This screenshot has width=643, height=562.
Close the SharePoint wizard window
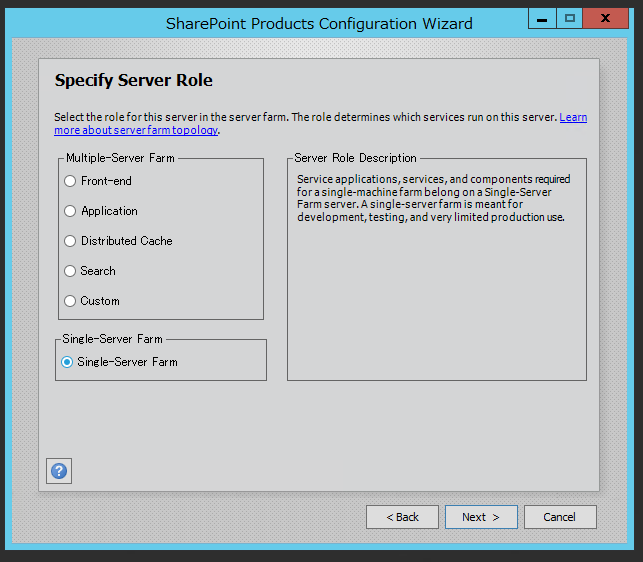pos(606,18)
